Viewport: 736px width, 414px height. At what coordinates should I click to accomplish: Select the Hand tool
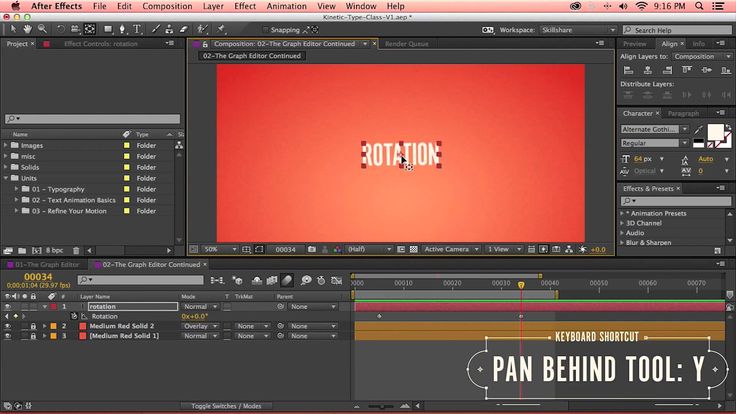[x=27, y=29]
